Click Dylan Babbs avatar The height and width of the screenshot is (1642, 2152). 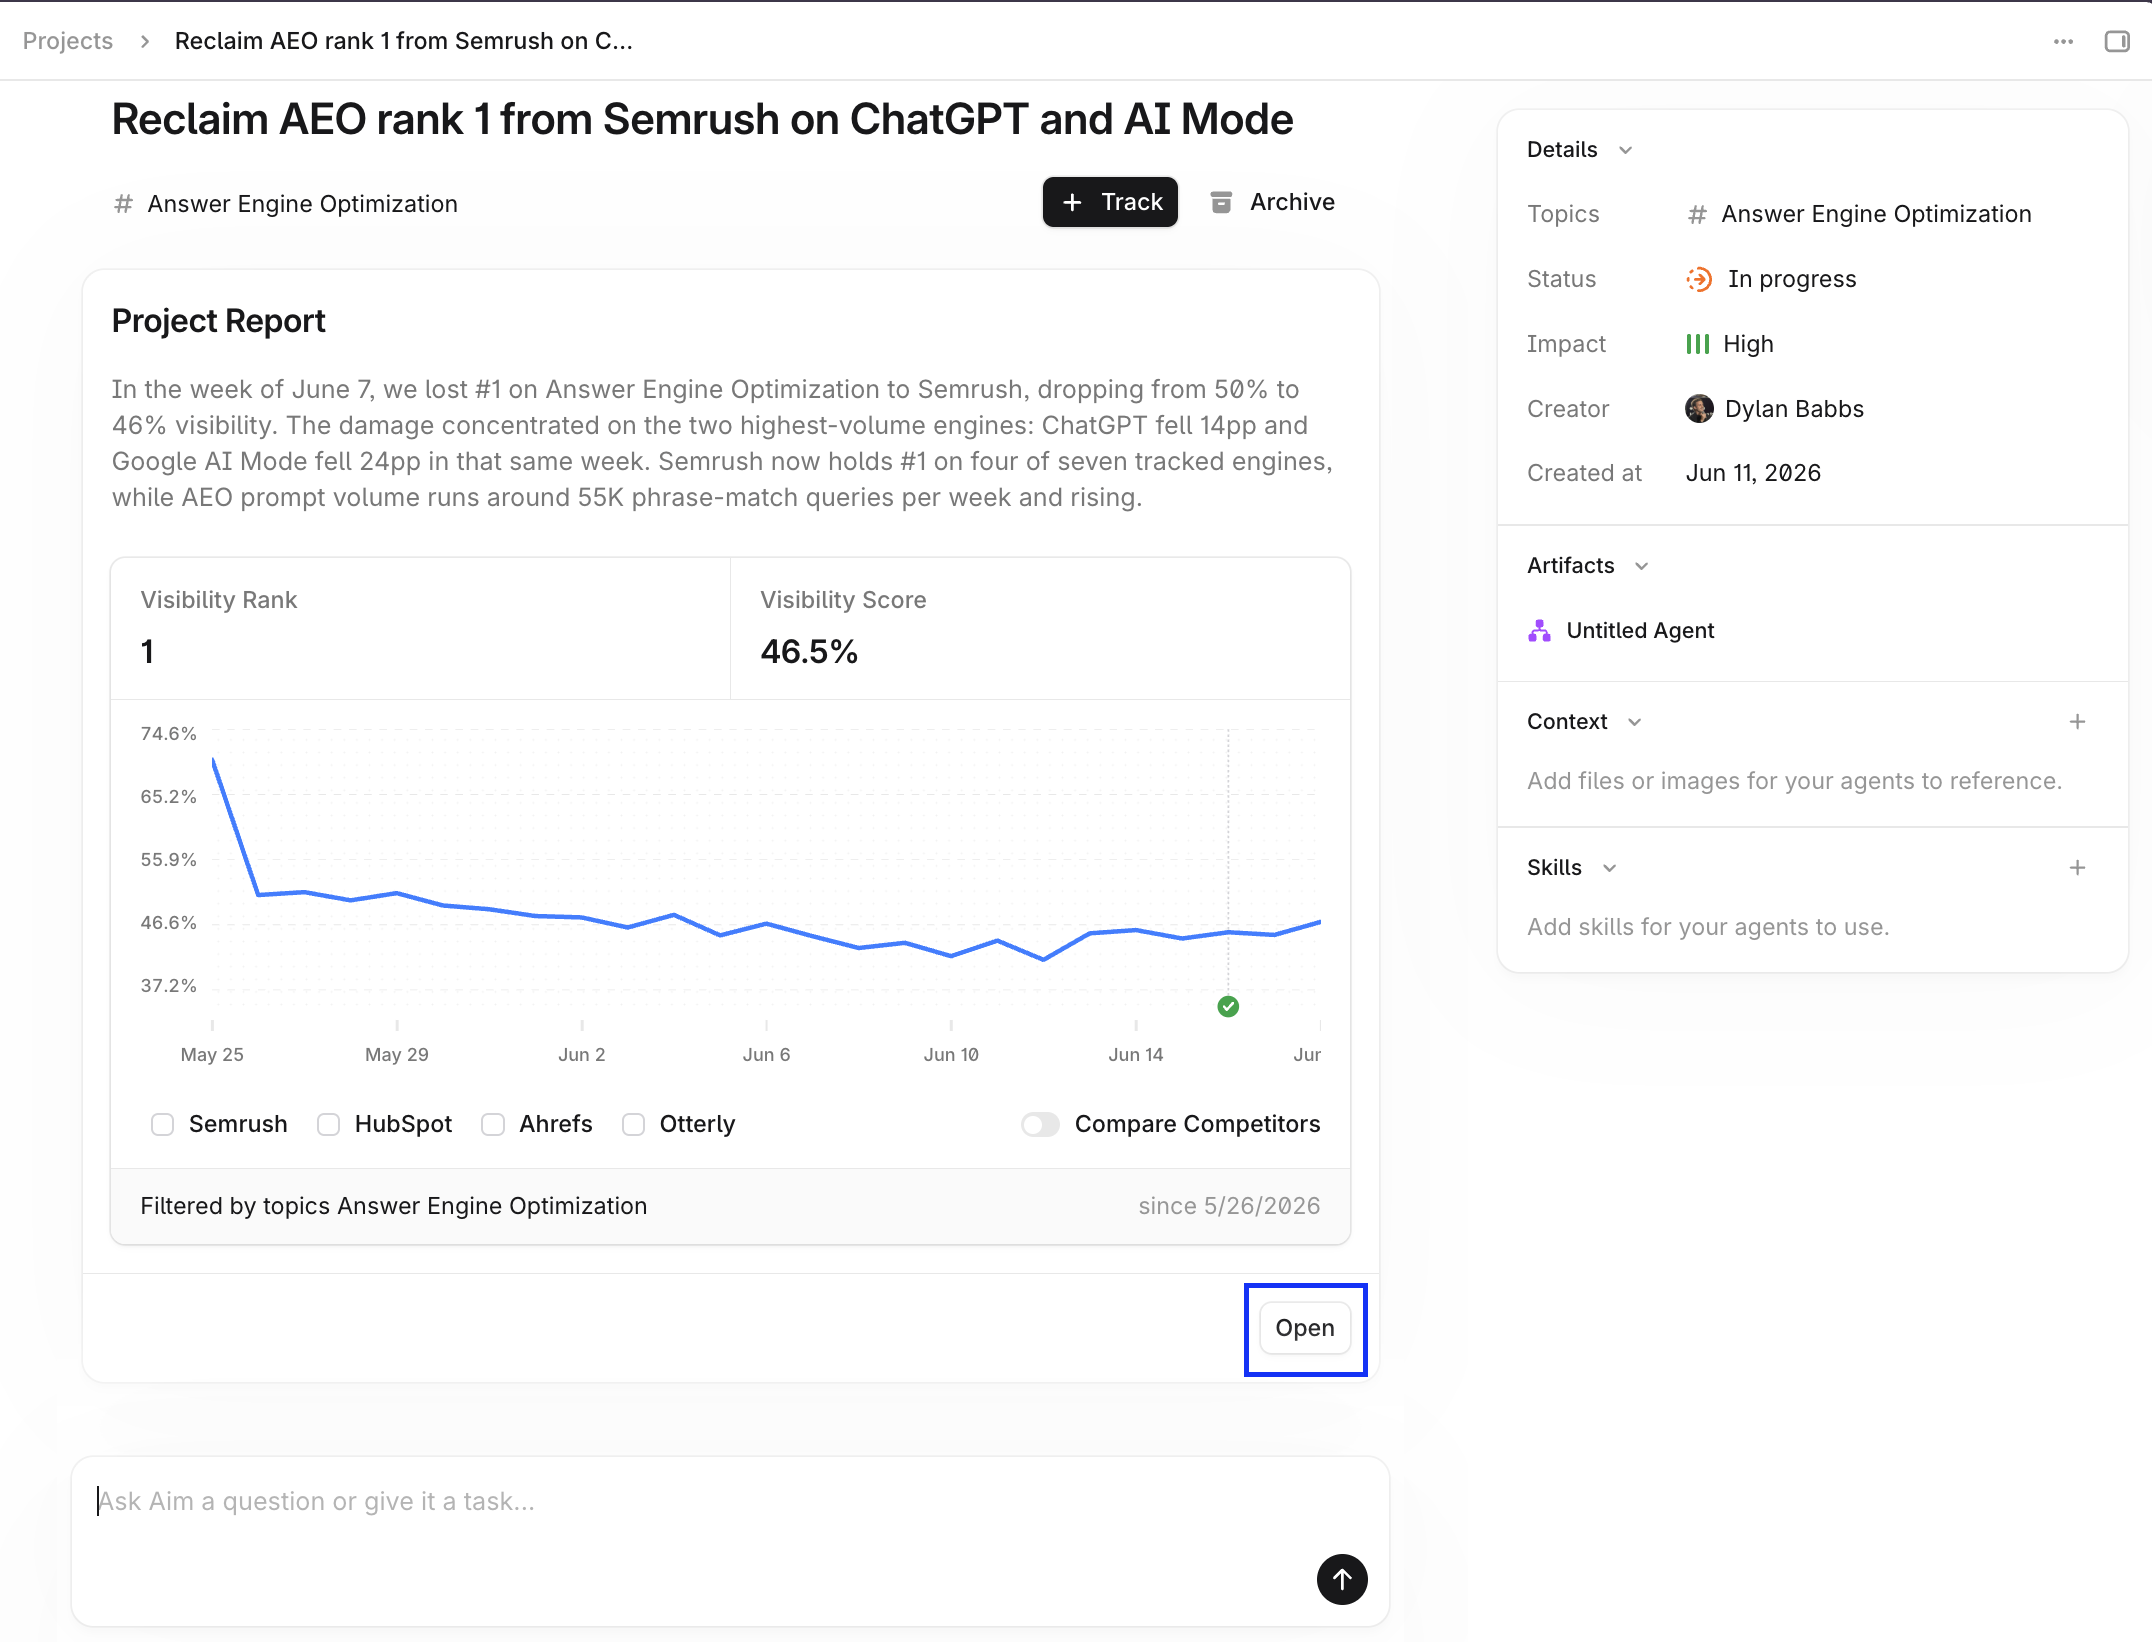(1699, 409)
